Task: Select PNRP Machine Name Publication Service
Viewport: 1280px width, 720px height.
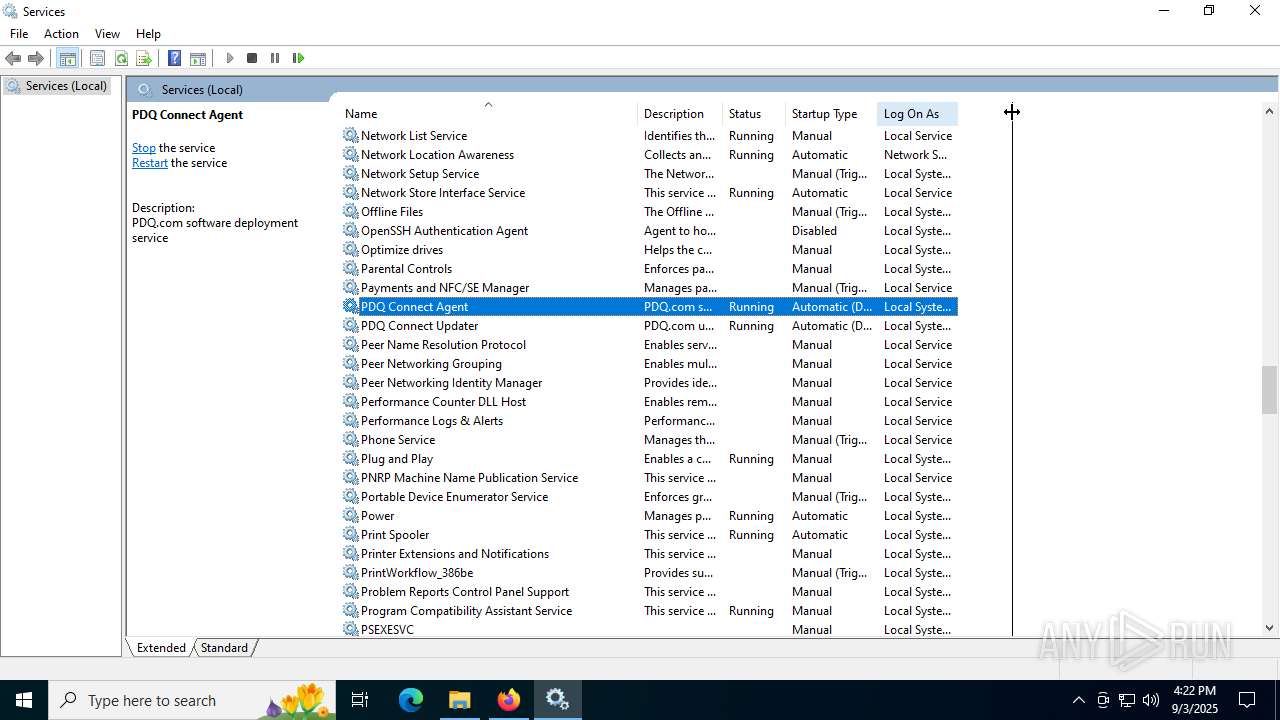Action: click(x=649, y=477)
